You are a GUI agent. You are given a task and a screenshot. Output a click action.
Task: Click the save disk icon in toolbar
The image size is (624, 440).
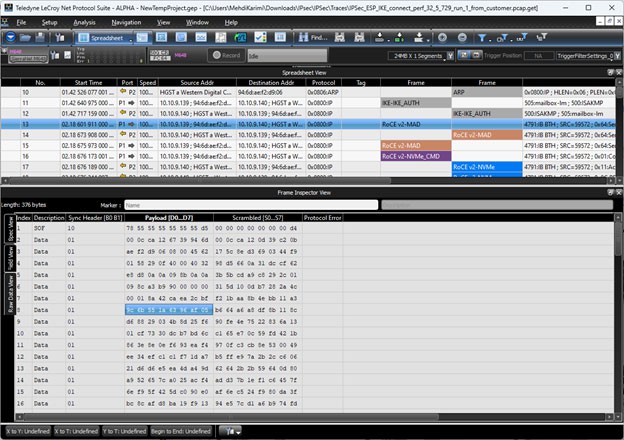pos(40,37)
